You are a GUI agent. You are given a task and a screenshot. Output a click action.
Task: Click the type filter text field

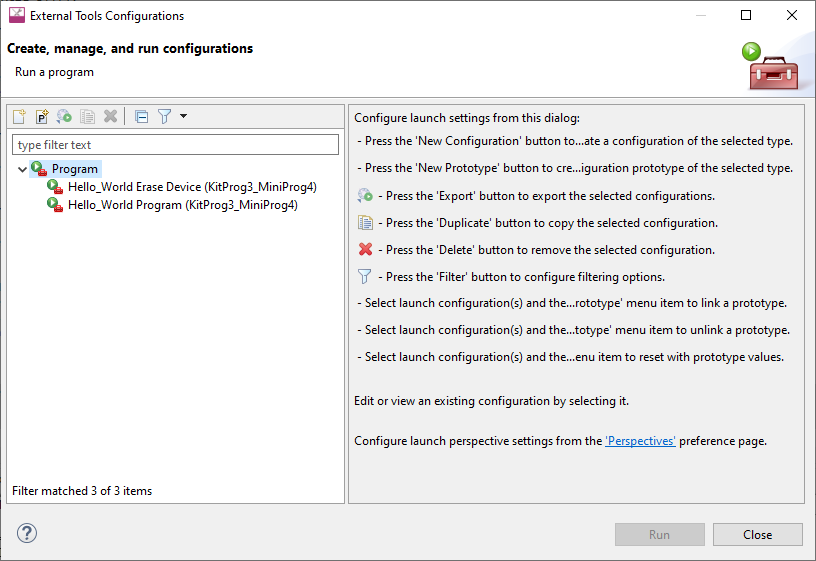point(175,145)
